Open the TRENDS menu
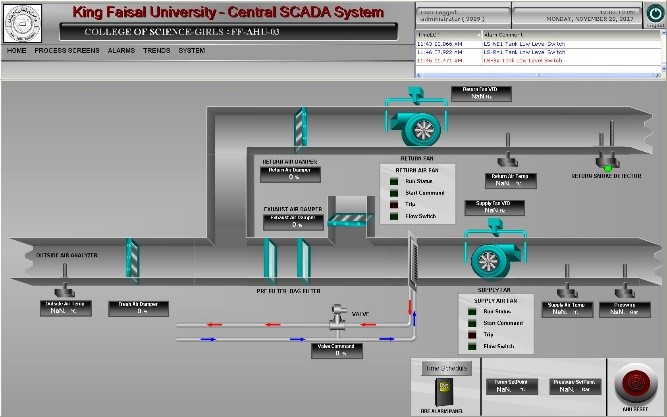The width and height of the screenshot is (667, 417). 157,50
